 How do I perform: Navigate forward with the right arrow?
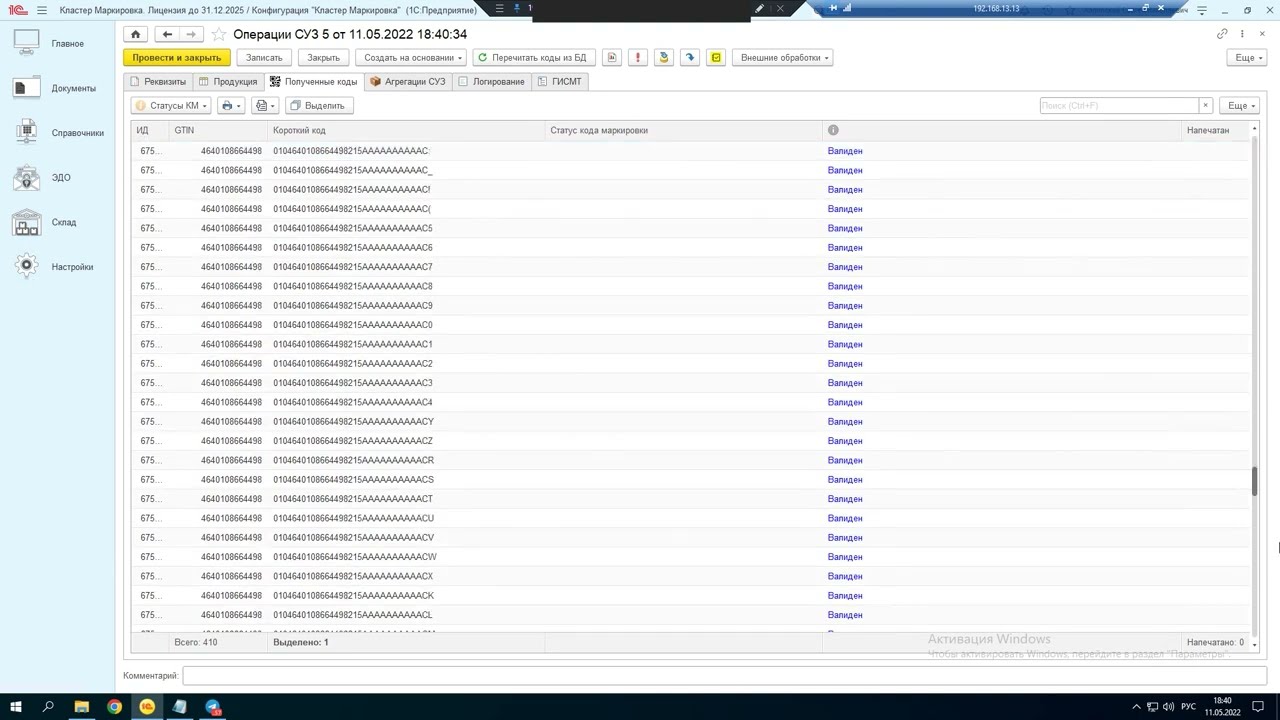pos(191,34)
